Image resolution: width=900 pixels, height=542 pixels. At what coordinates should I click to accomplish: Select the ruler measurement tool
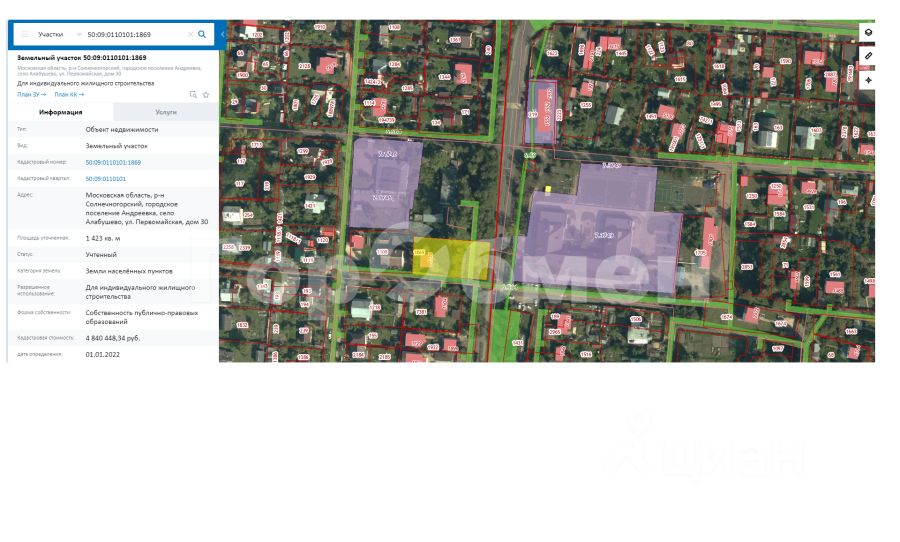(868, 56)
